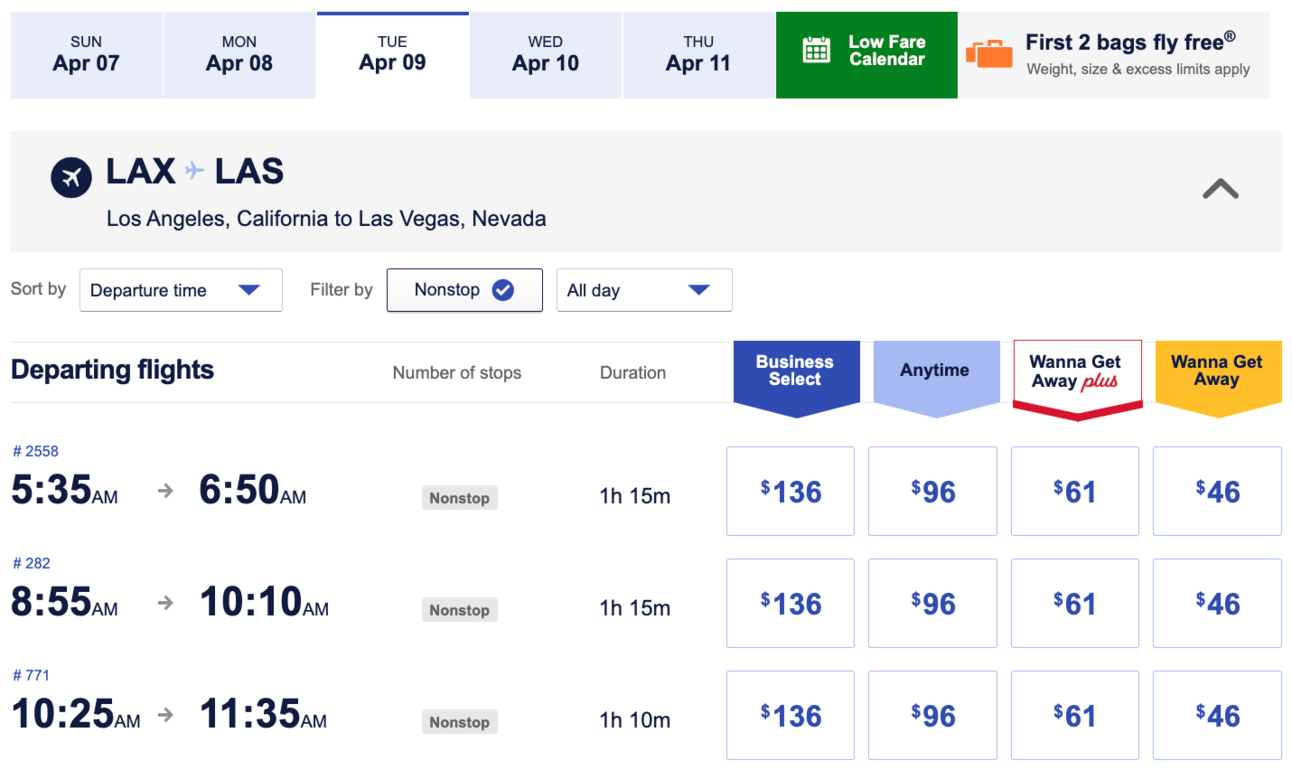1292x770 pixels.
Task: Click the orange luggage icon
Action: point(989,53)
